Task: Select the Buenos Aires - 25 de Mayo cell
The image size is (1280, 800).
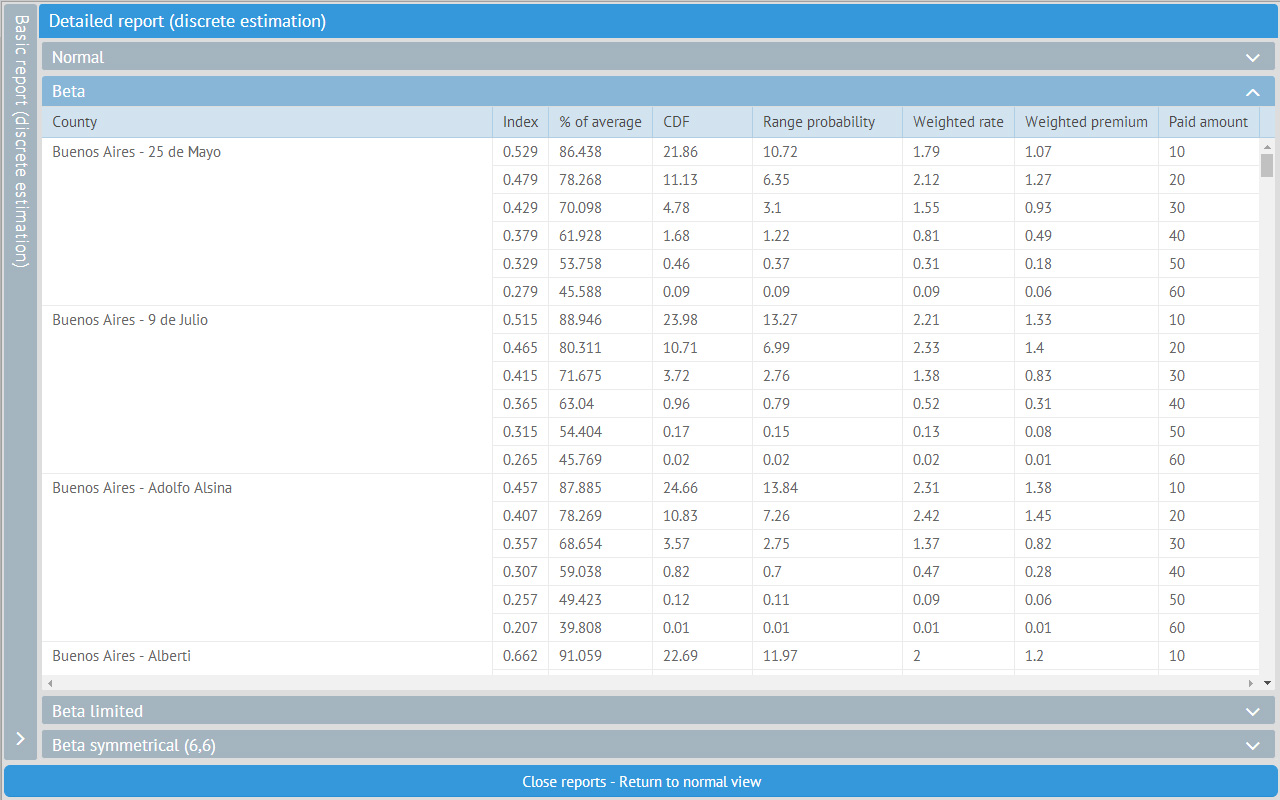Action: click(267, 222)
